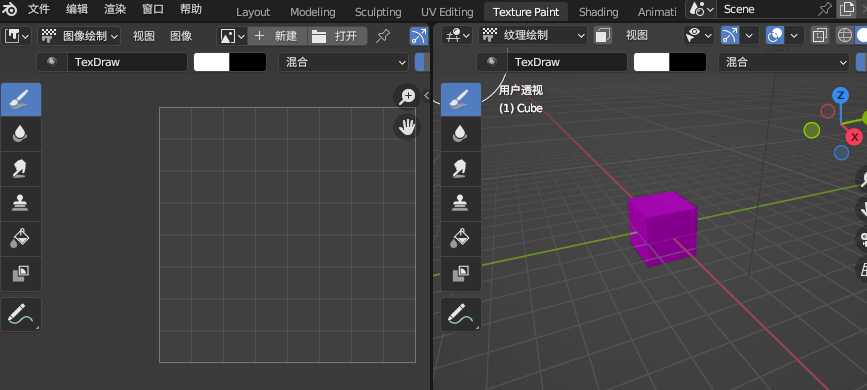Image resolution: width=867 pixels, height=390 pixels.
Task: Switch to the Sculpting workspace tab
Action: tap(378, 12)
